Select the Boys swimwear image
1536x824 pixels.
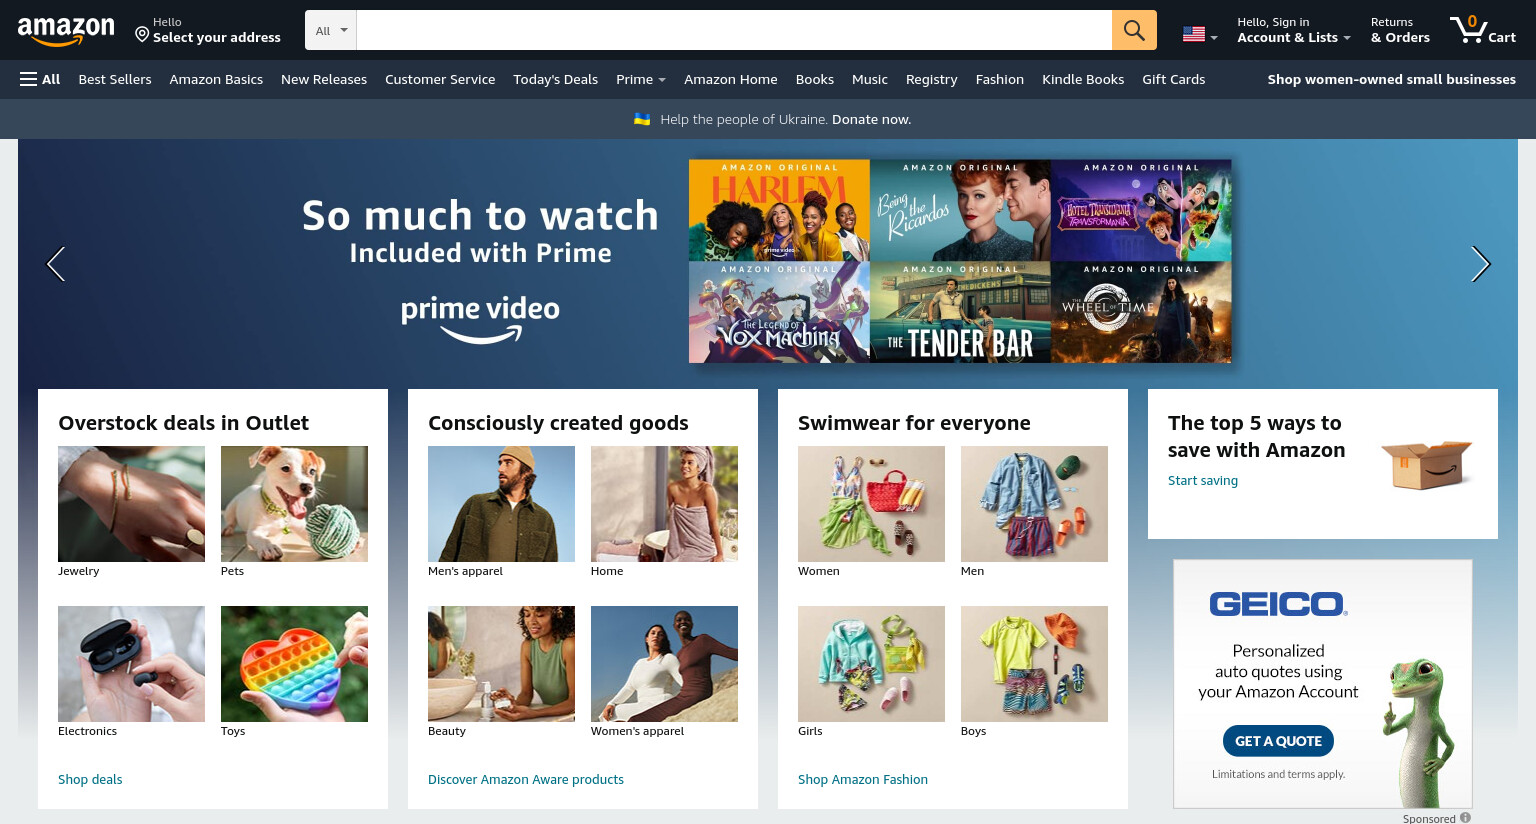point(1034,664)
